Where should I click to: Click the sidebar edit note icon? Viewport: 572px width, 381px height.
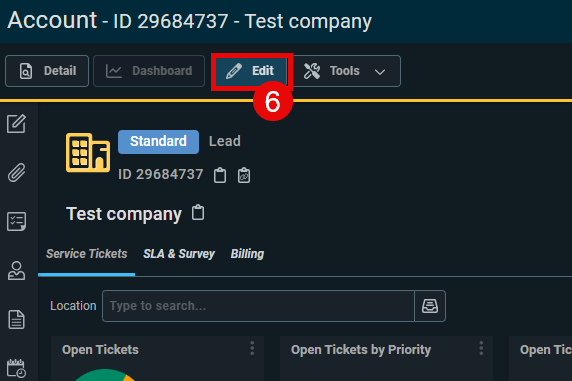click(x=16, y=124)
